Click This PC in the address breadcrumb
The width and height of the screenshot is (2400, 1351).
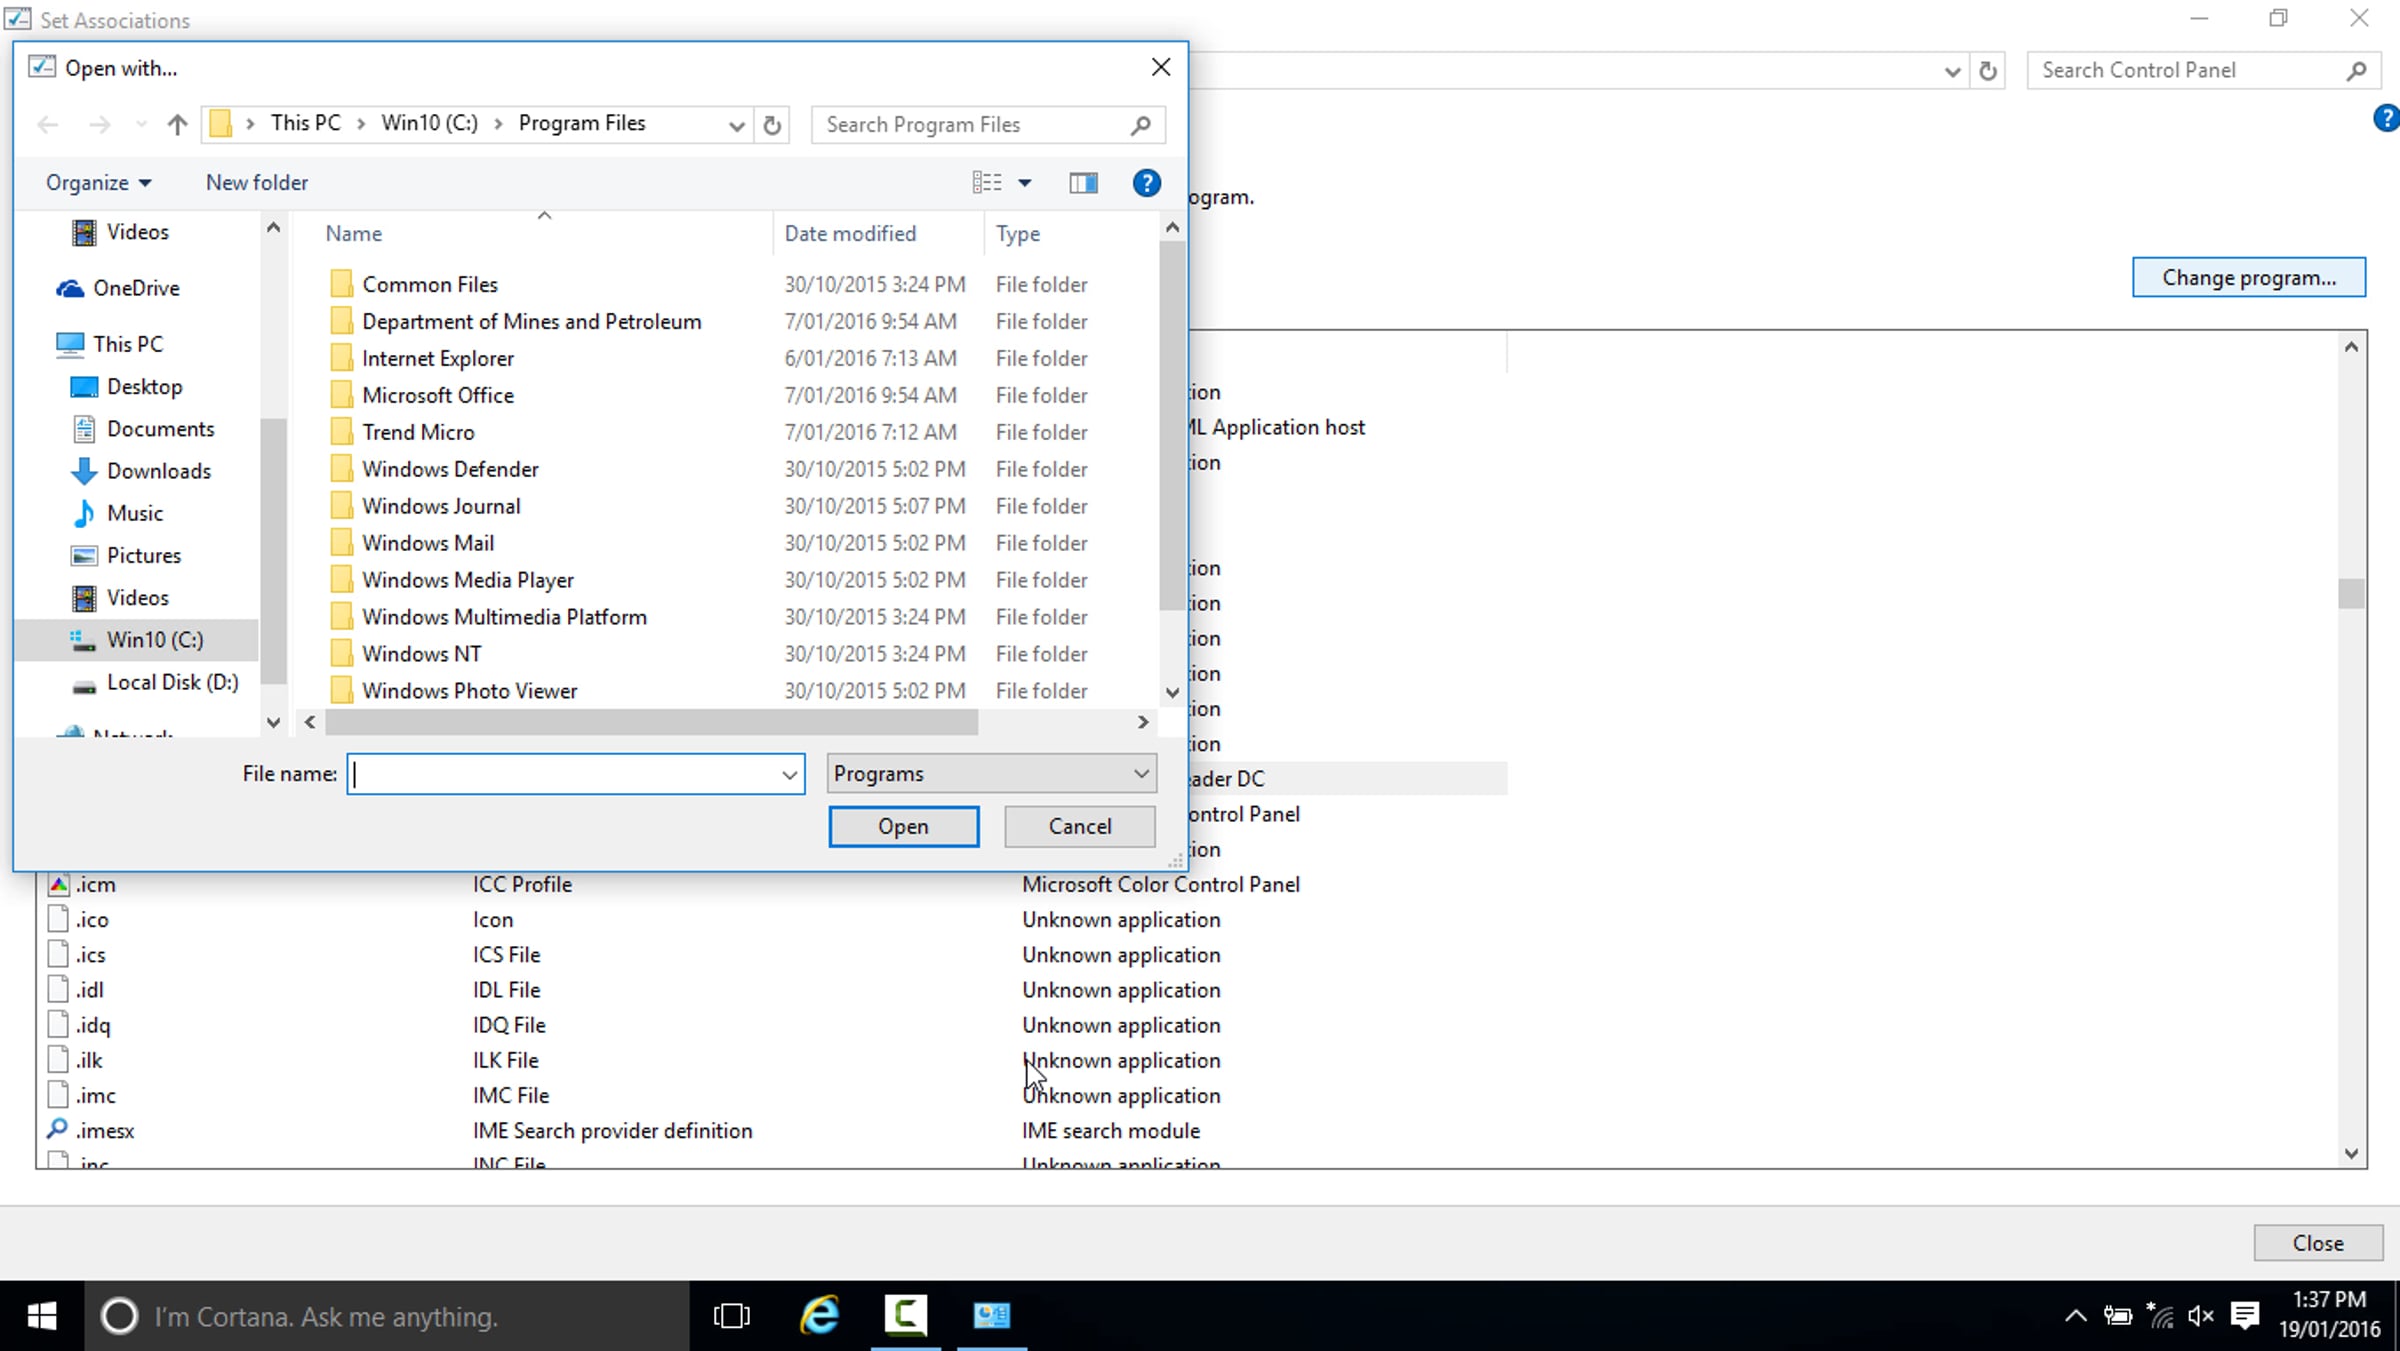[x=305, y=123]
